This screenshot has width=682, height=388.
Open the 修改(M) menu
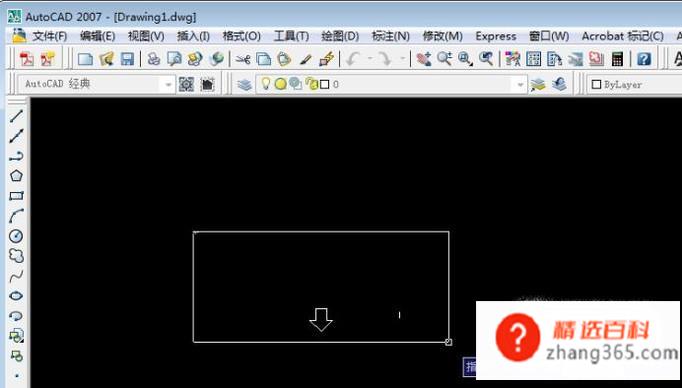pos(442,36)
